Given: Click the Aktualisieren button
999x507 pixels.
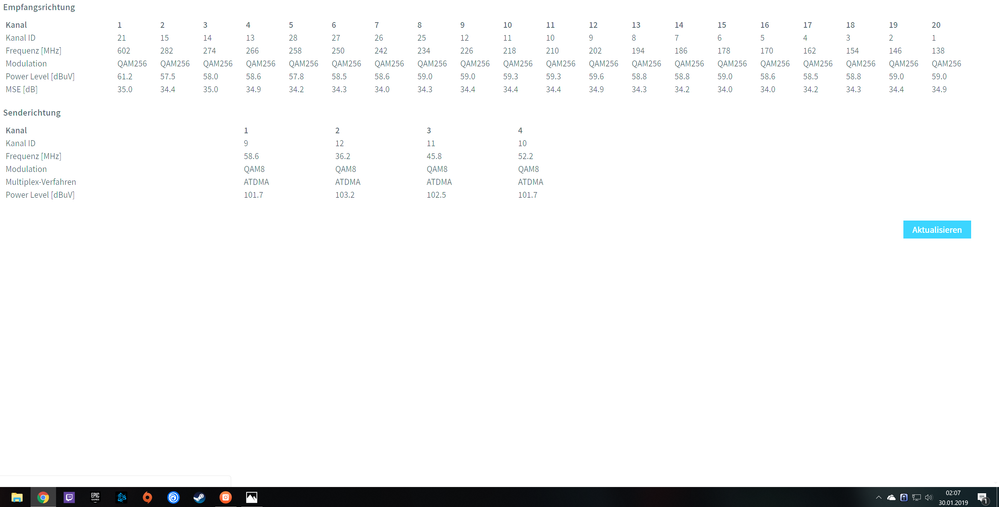Looking at the screenshot, I should pyautogui.click(x=937, y=230).
